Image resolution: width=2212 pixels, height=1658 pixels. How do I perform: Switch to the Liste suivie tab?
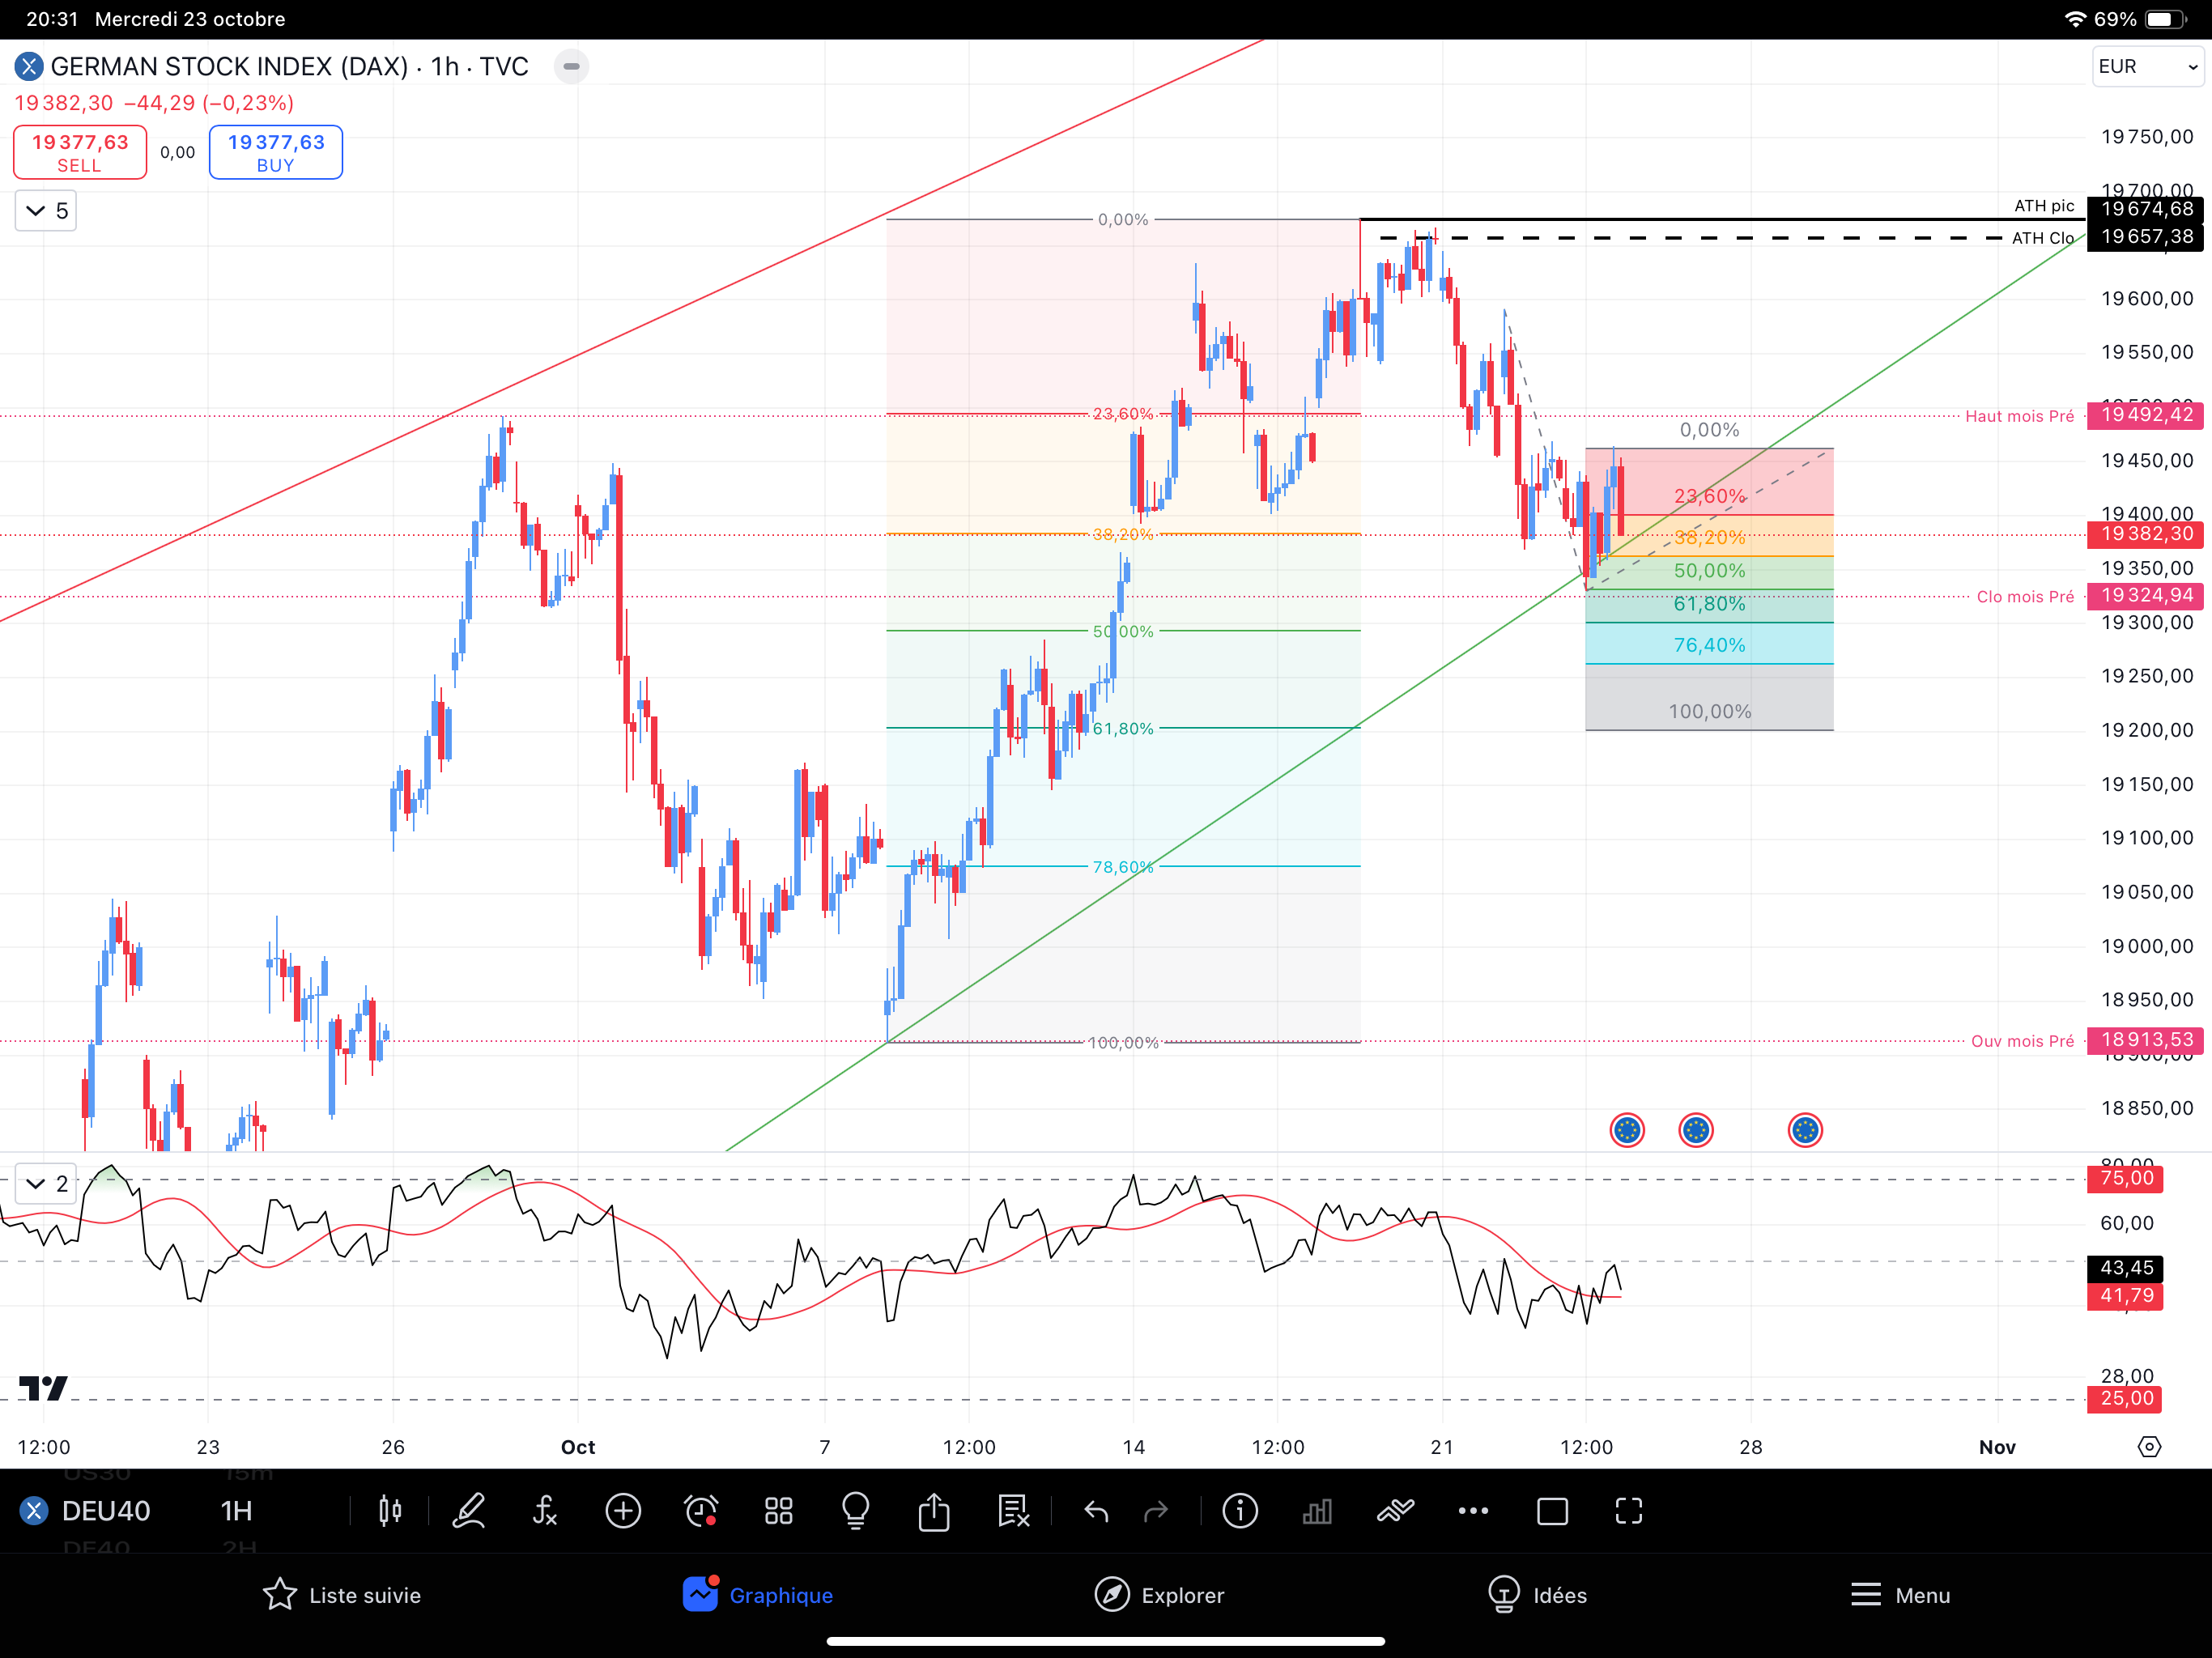pos(341,1595)
